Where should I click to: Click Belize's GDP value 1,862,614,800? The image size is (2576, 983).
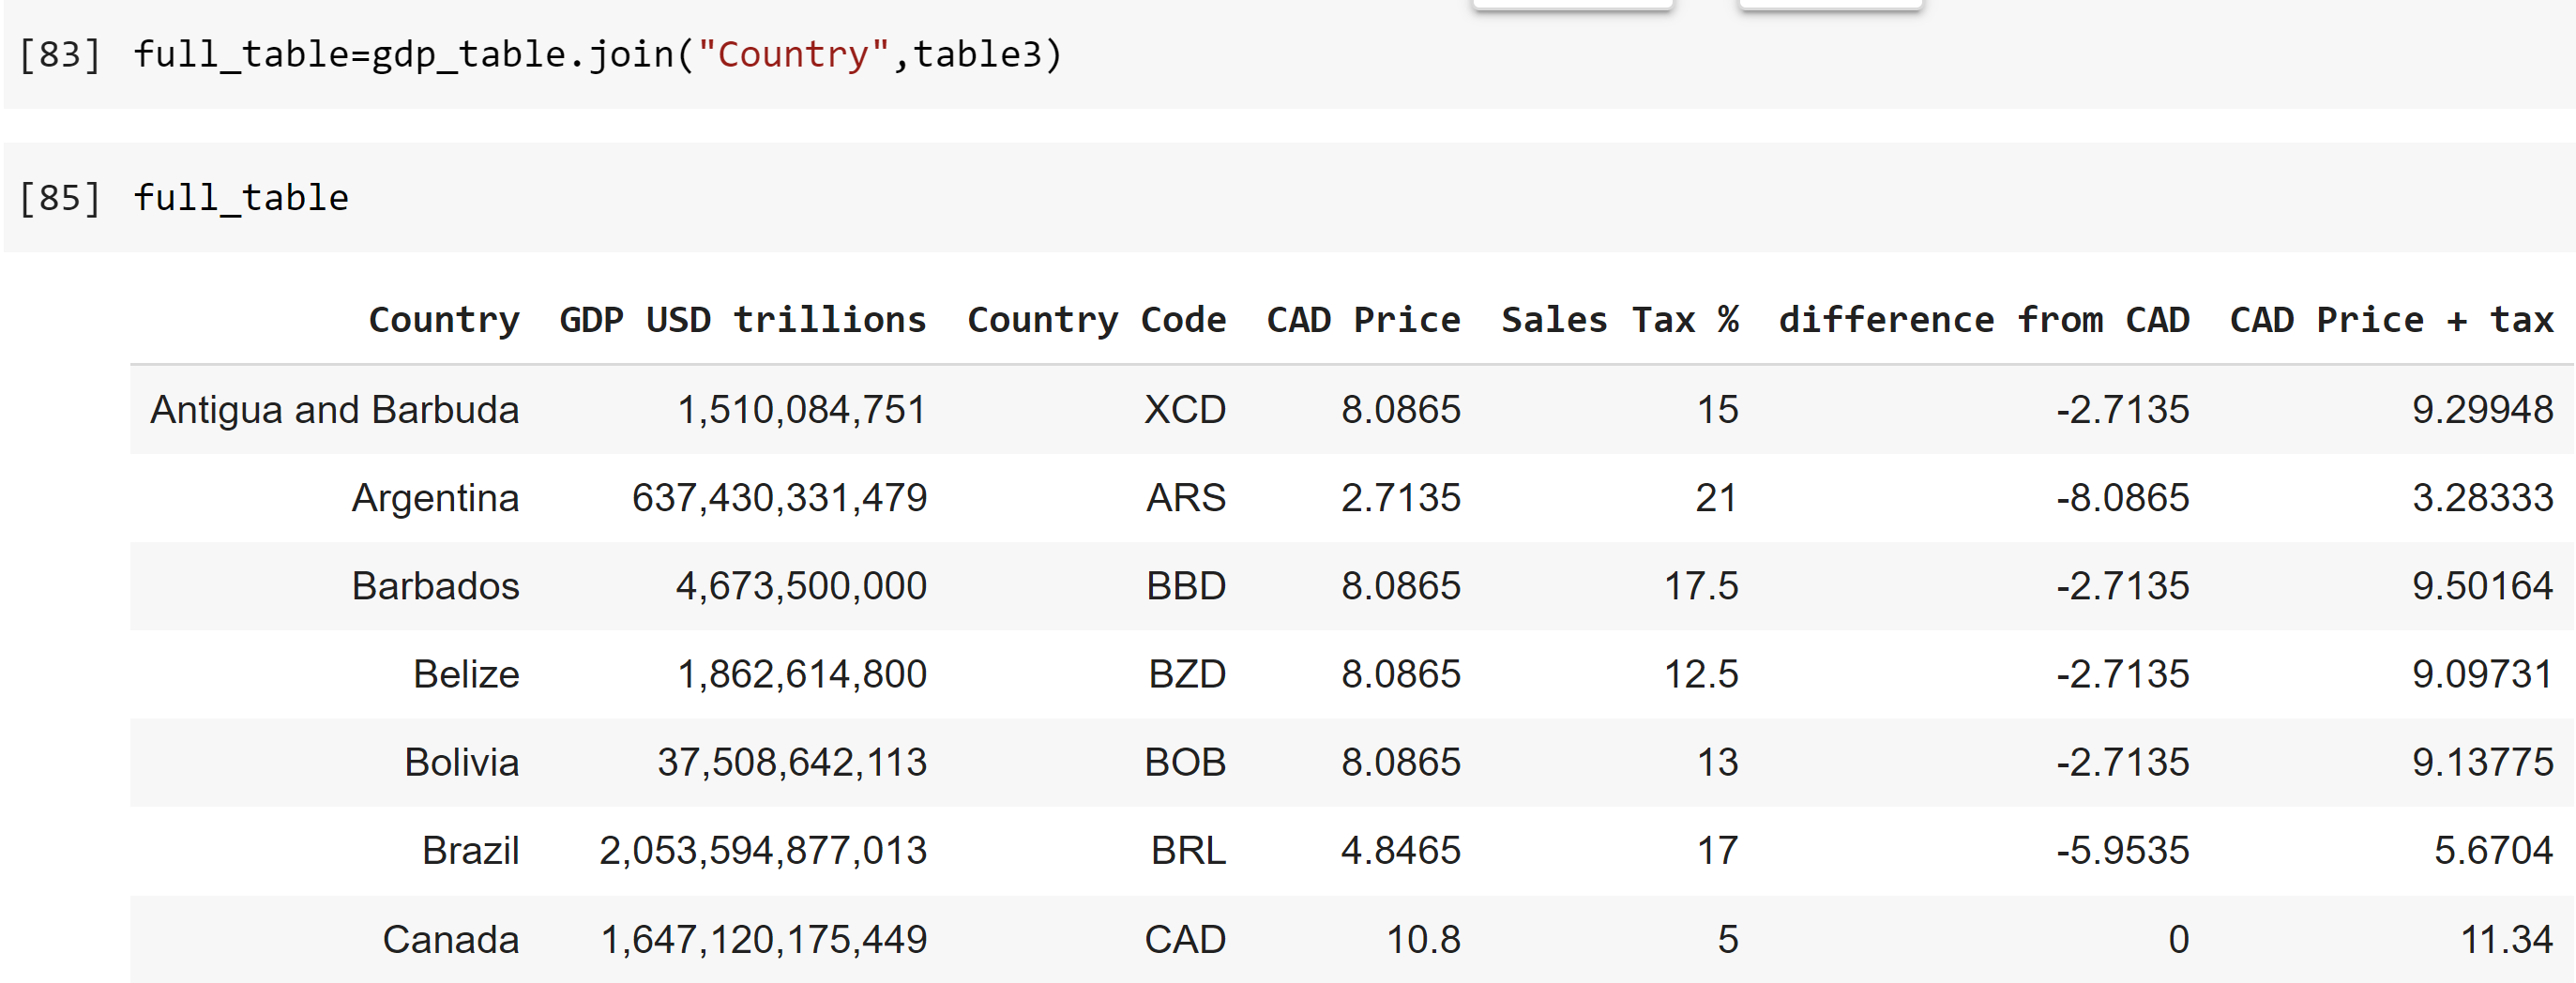click(802, 674)
